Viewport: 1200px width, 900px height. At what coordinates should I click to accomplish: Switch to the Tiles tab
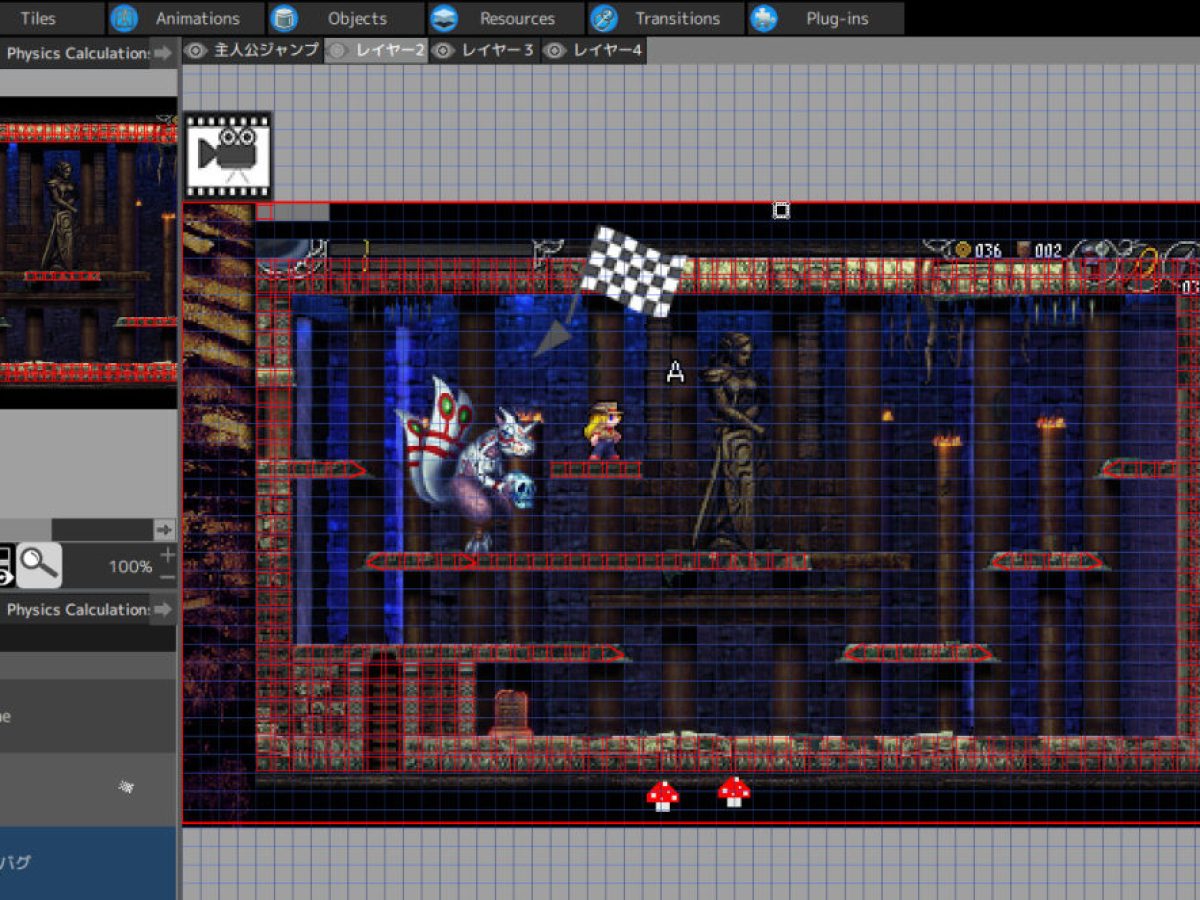tap(52, 18)
